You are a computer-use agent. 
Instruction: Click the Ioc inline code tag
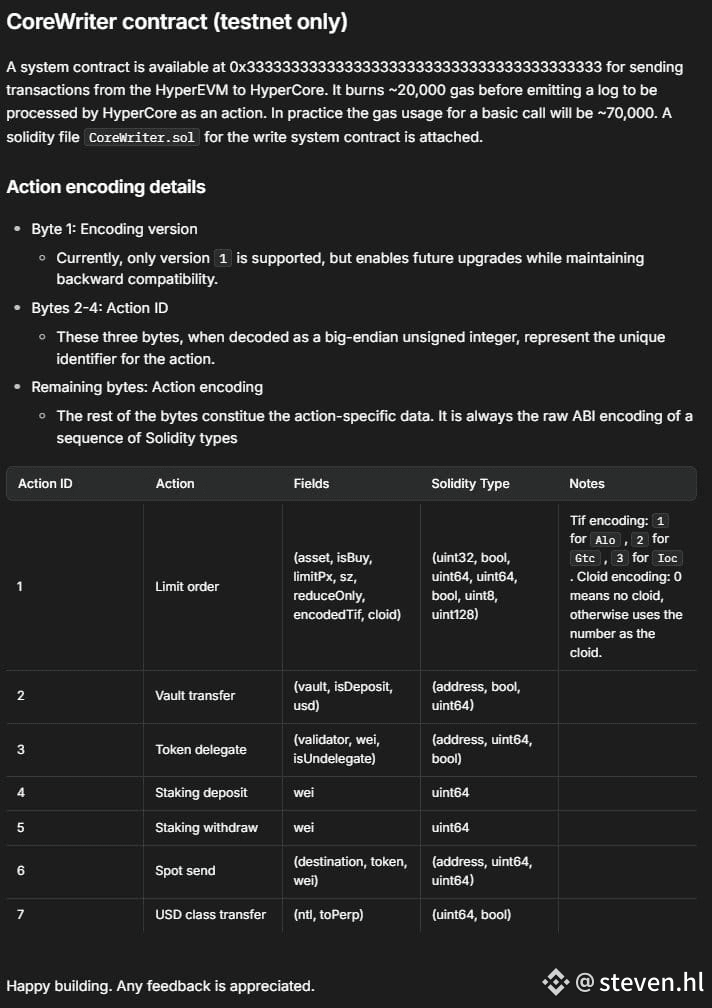pos(667,559)
